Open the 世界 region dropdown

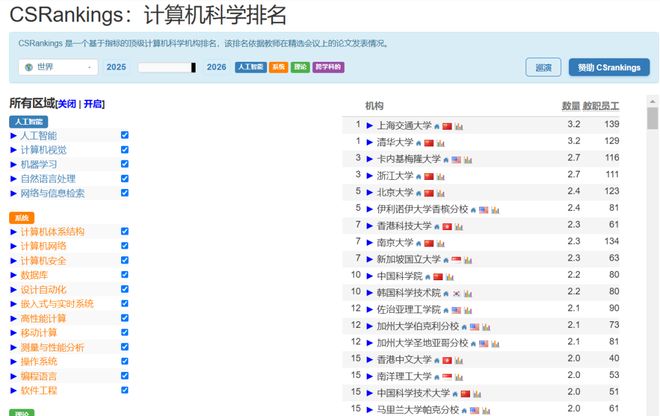[x=58, y=67]
